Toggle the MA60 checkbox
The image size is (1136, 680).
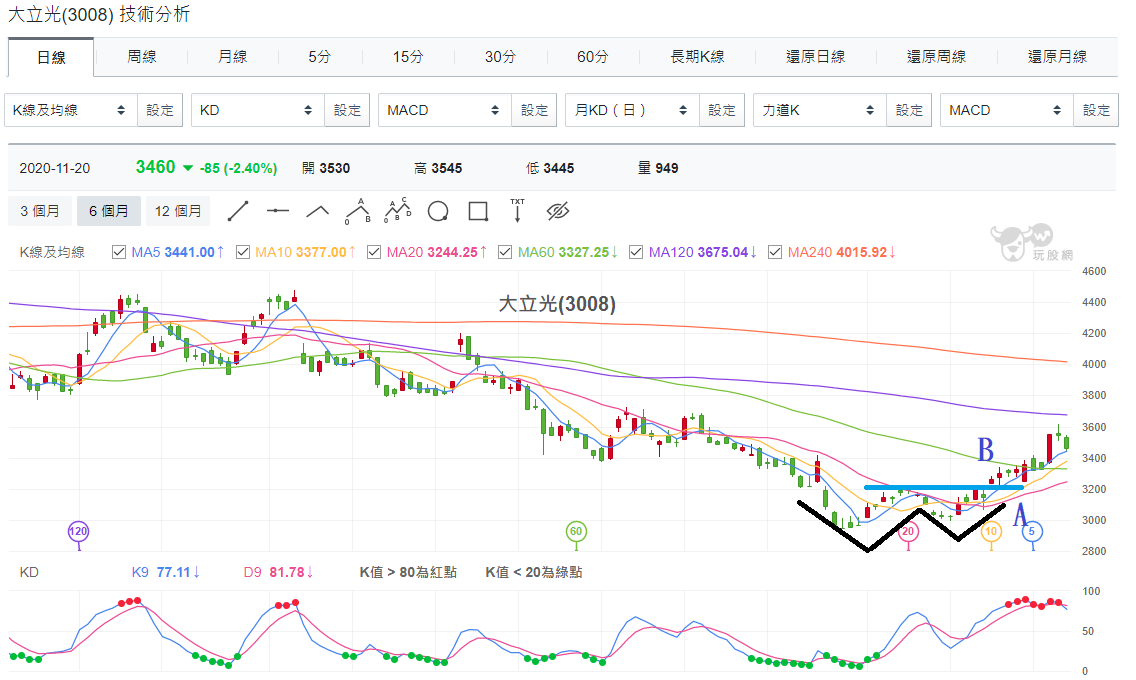pyautogui.click(x=505, y=252)
